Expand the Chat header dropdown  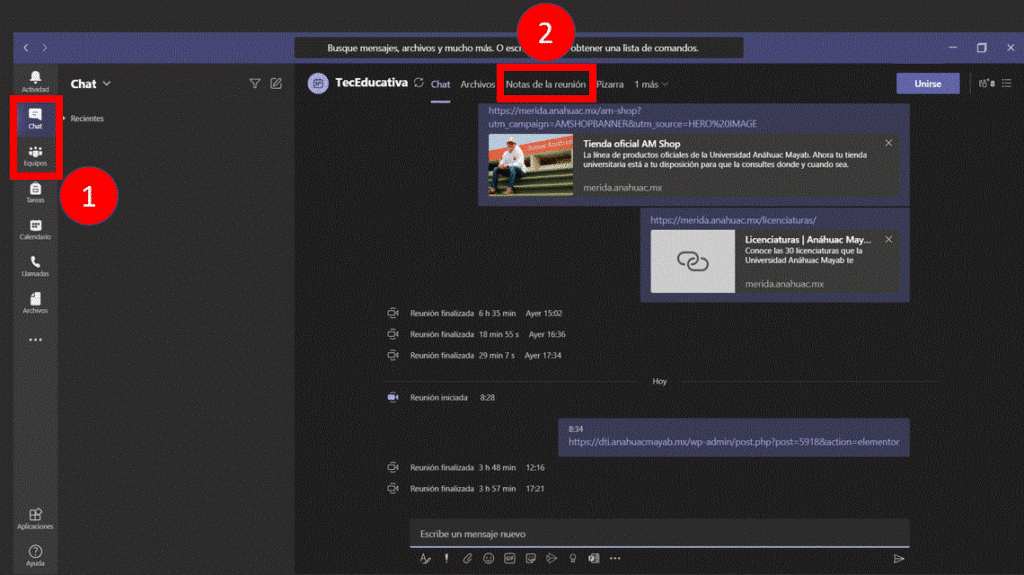(106, 84)
